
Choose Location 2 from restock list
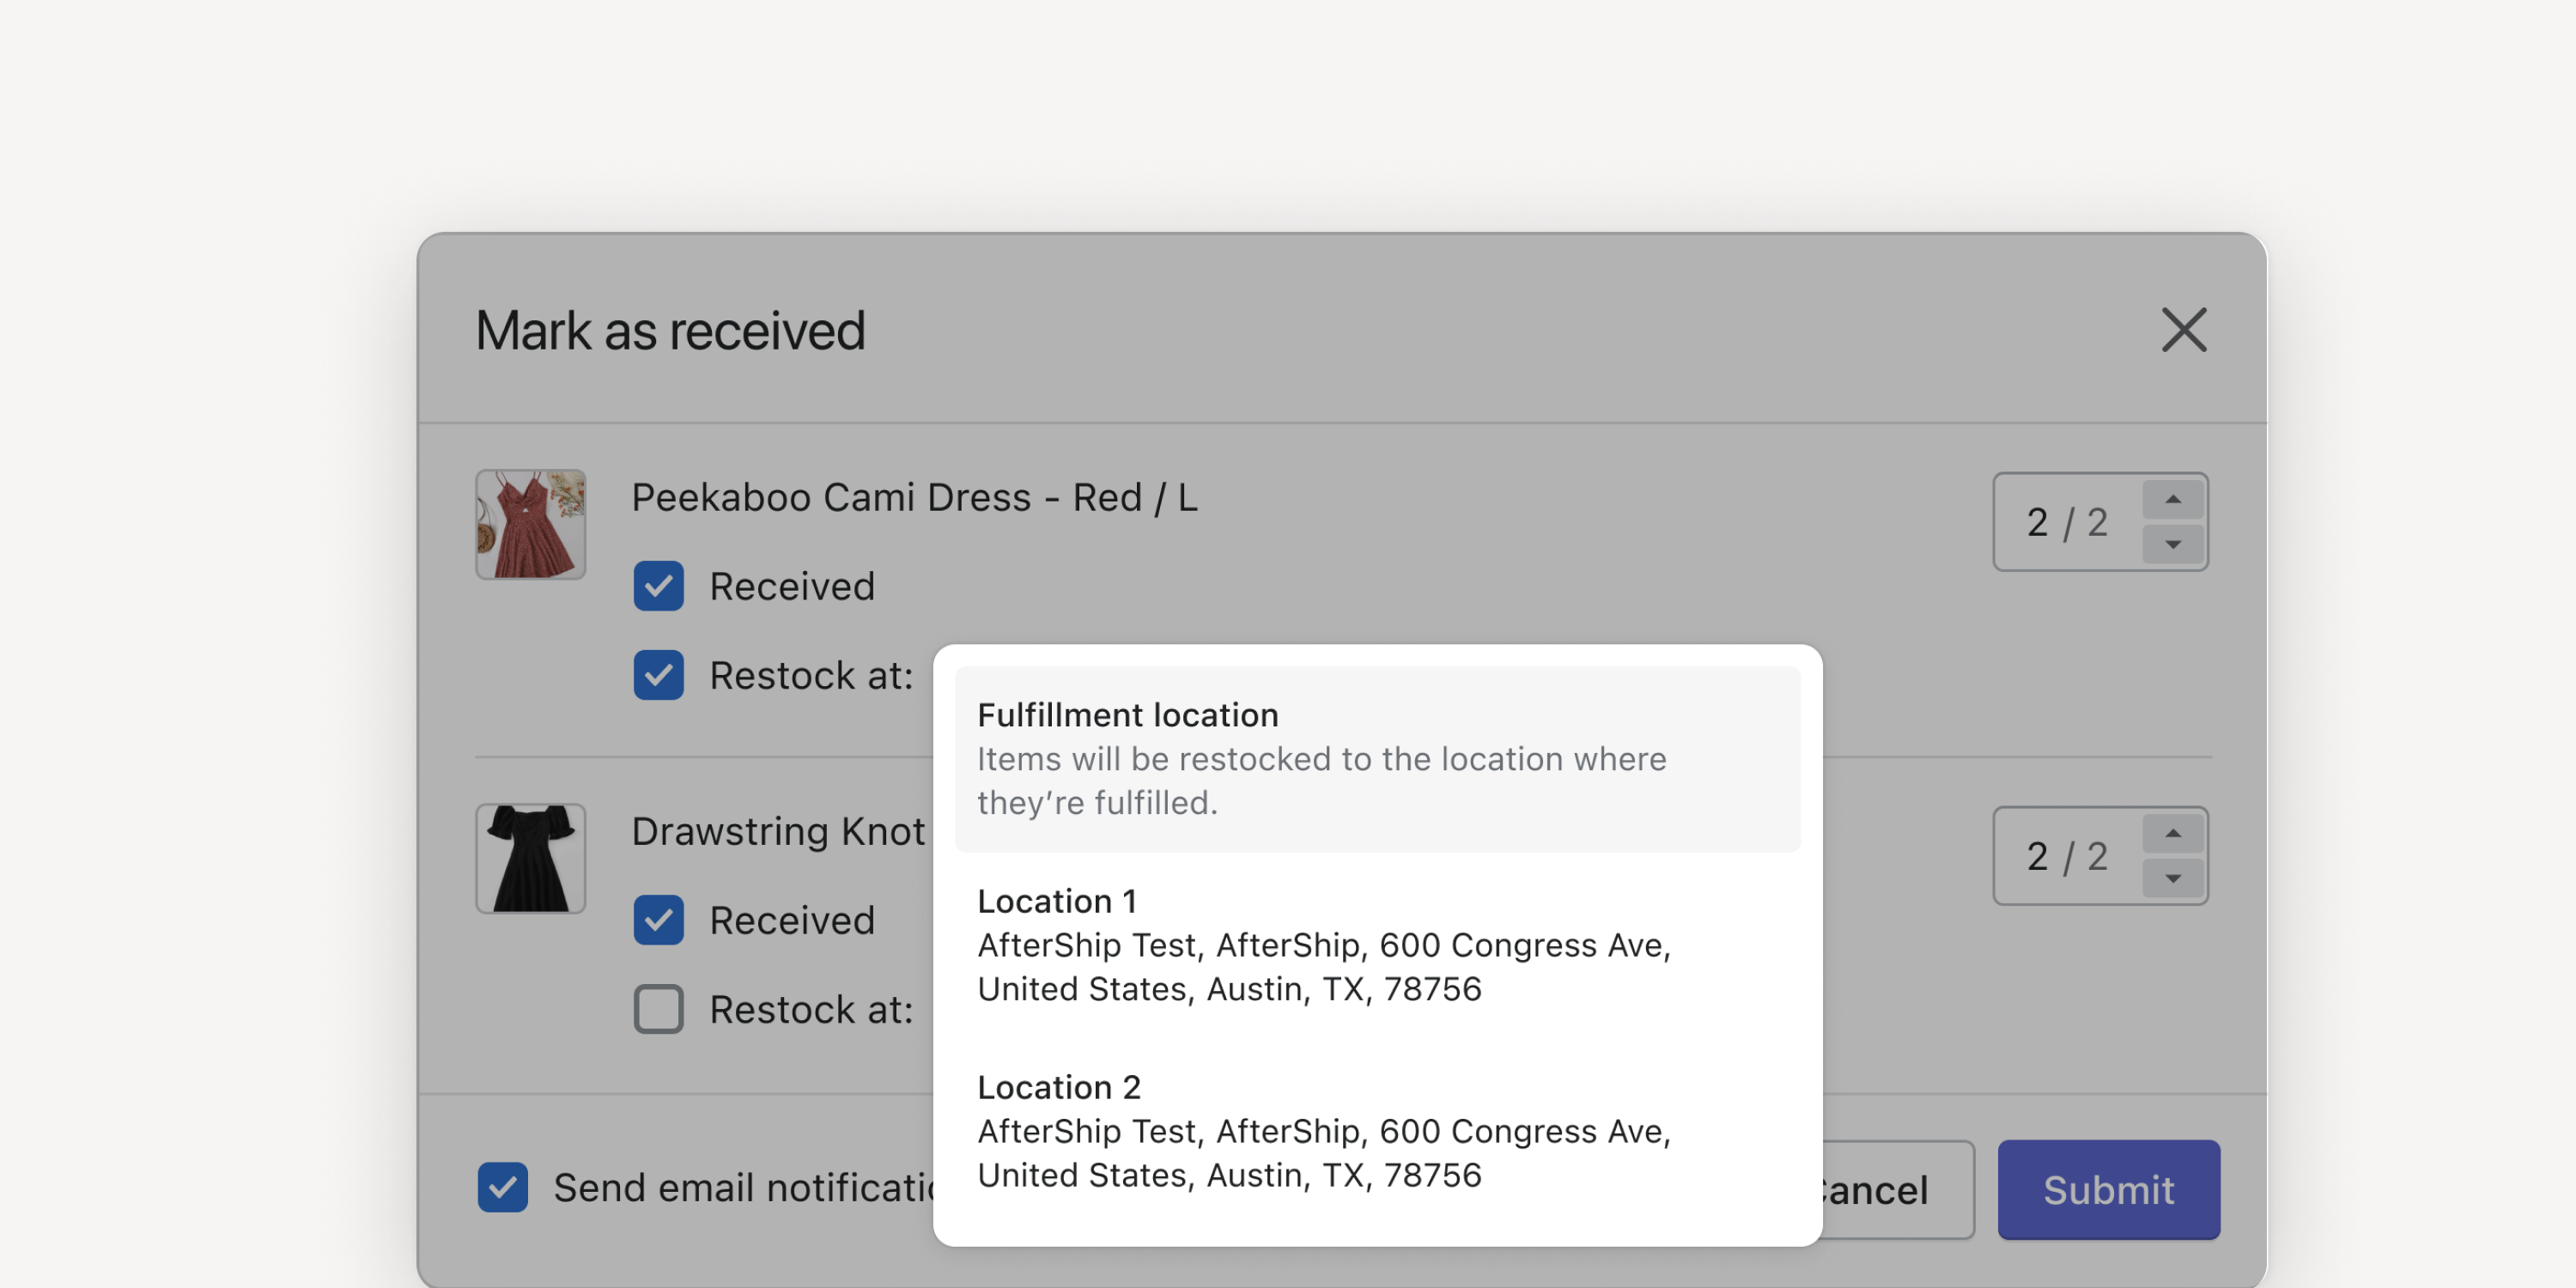coord(1377,1131)
